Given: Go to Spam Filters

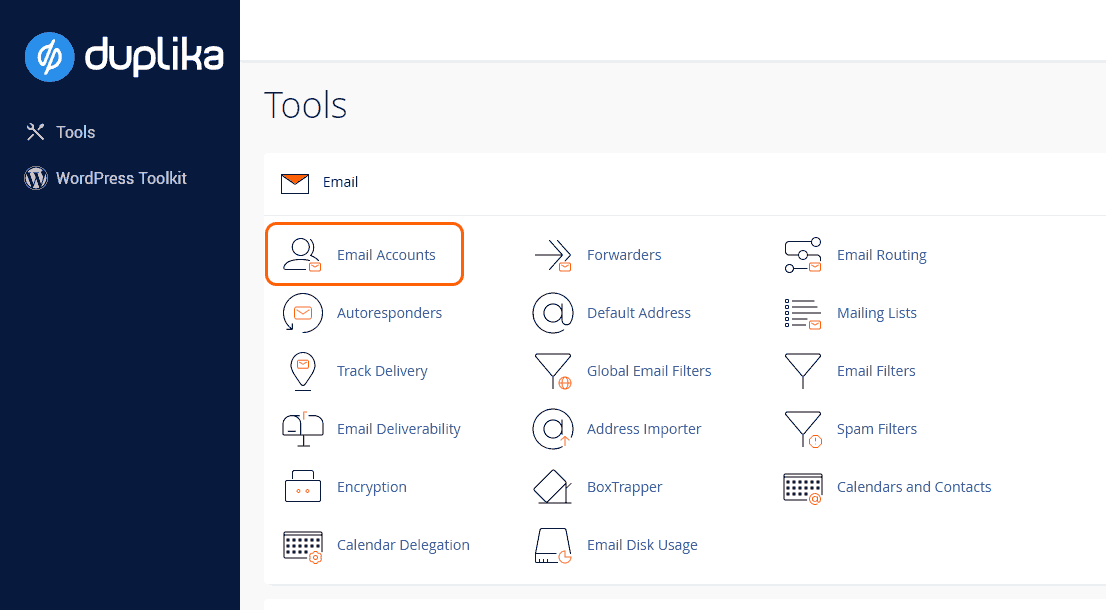Looking at the screenshot, I should tap(876, 429).
